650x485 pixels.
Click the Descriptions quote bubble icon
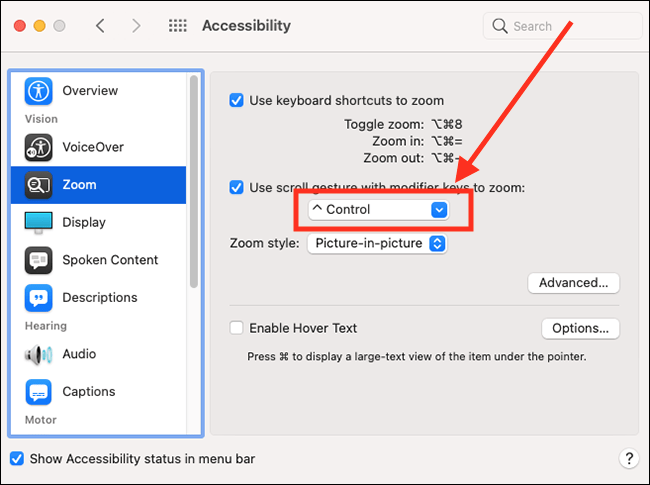(39, 298)
